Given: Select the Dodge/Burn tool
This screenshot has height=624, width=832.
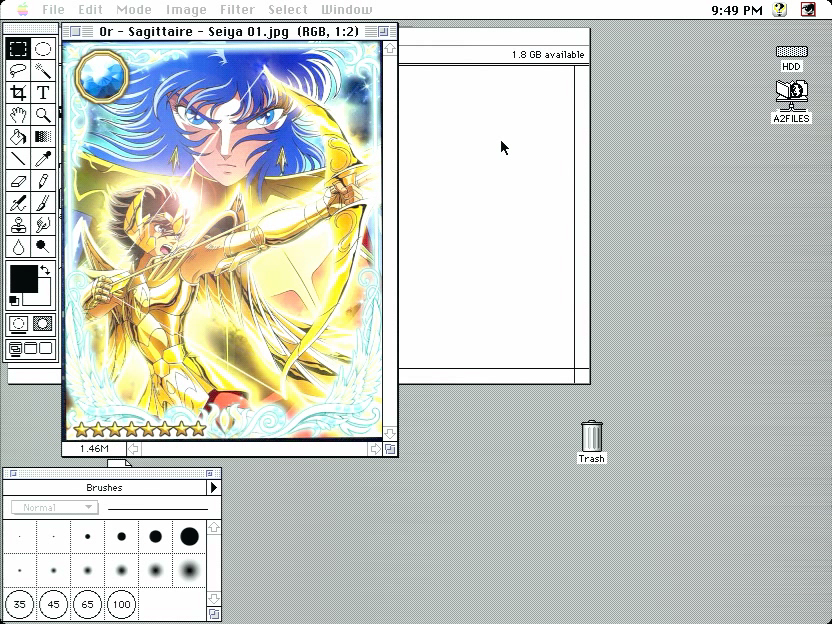Looking at the screenshot, I should 43,247.
